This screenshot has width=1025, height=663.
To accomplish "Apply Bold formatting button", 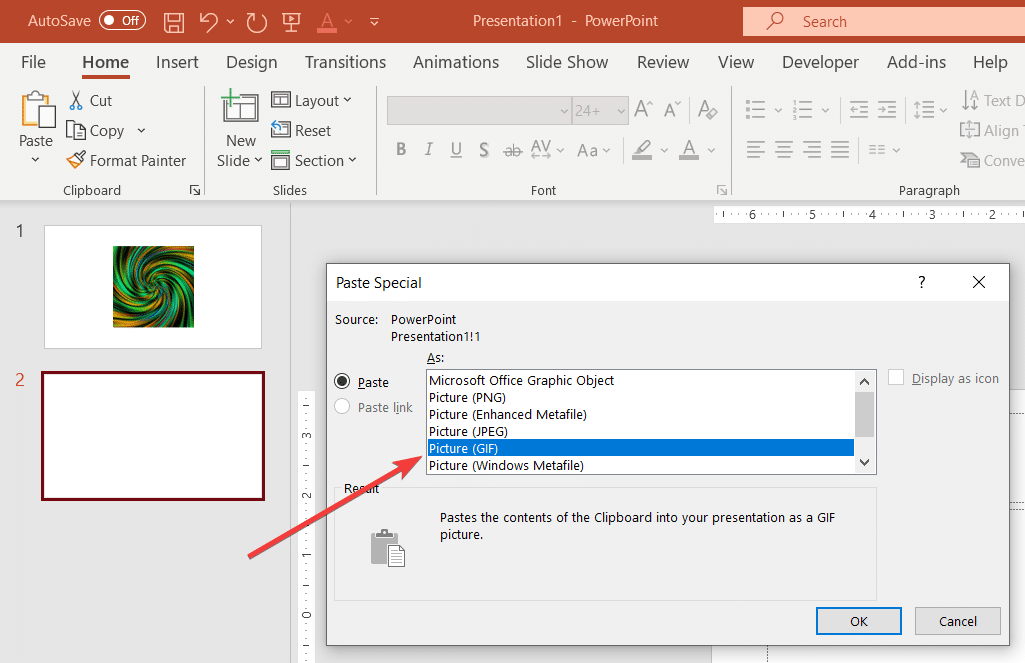I will click(401, 150).
